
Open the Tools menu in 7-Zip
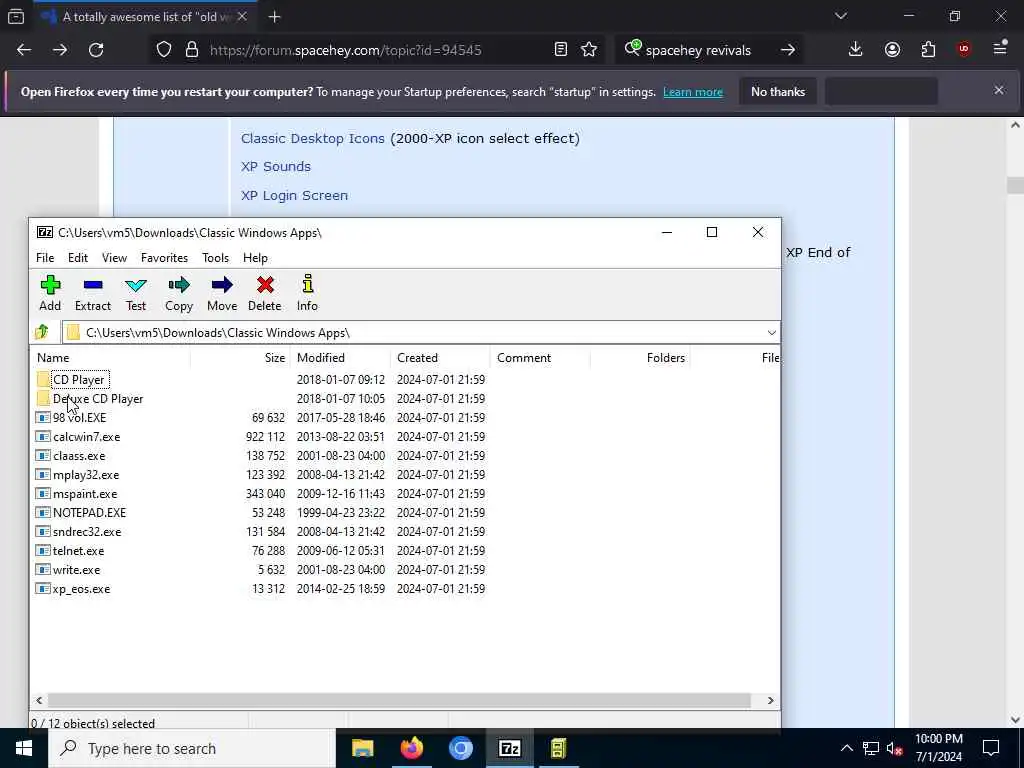tap(216, 258)
